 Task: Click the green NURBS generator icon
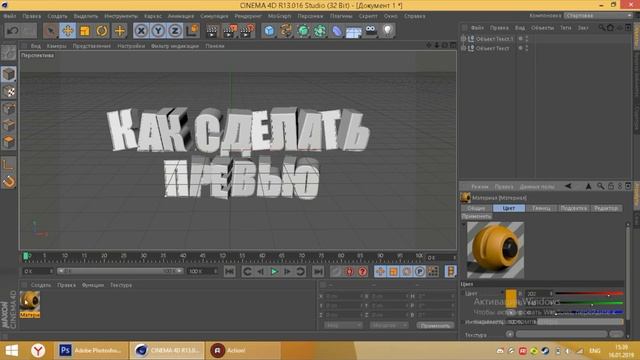tap(303, 31)
